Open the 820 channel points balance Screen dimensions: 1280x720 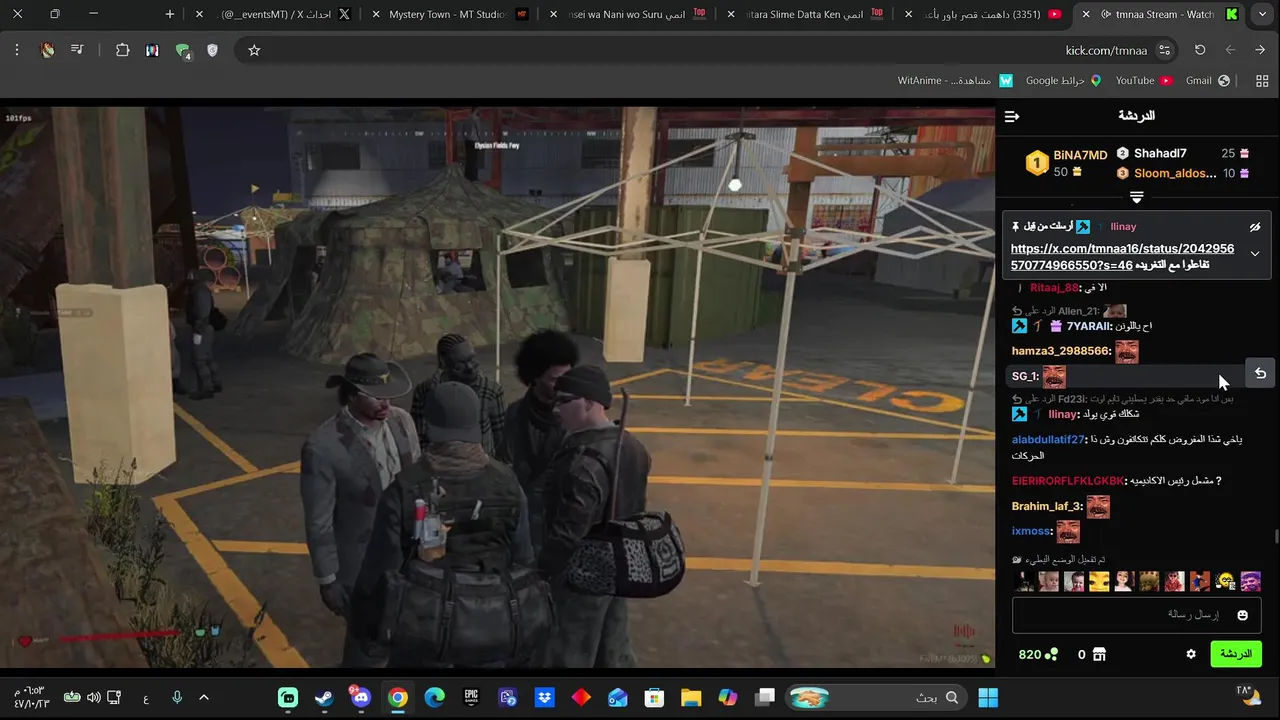[1038, 654]
